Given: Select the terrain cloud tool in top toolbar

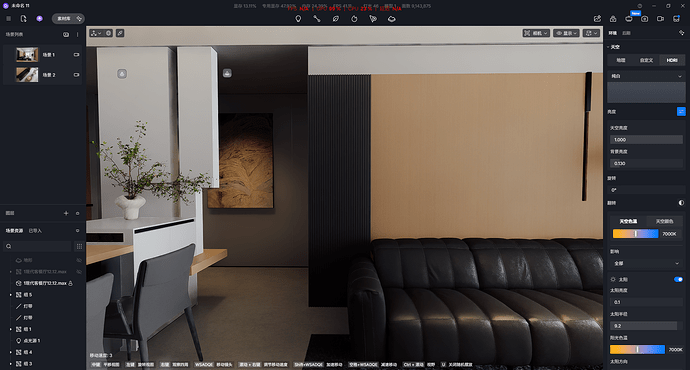Looking at the screenshot, I should [x=392, y=18].
